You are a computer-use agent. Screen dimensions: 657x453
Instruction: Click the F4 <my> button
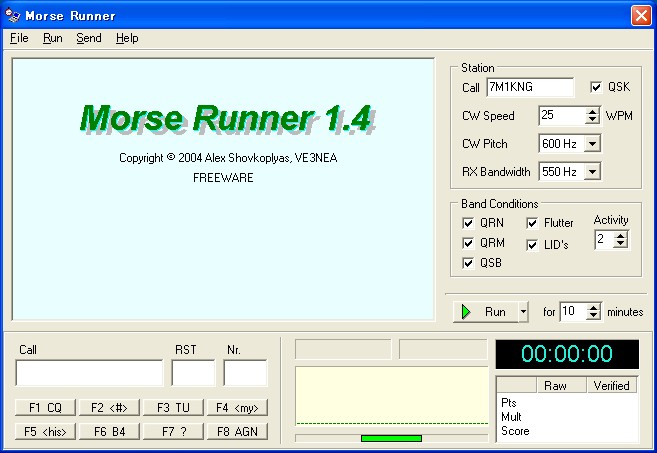click(237, 408)
